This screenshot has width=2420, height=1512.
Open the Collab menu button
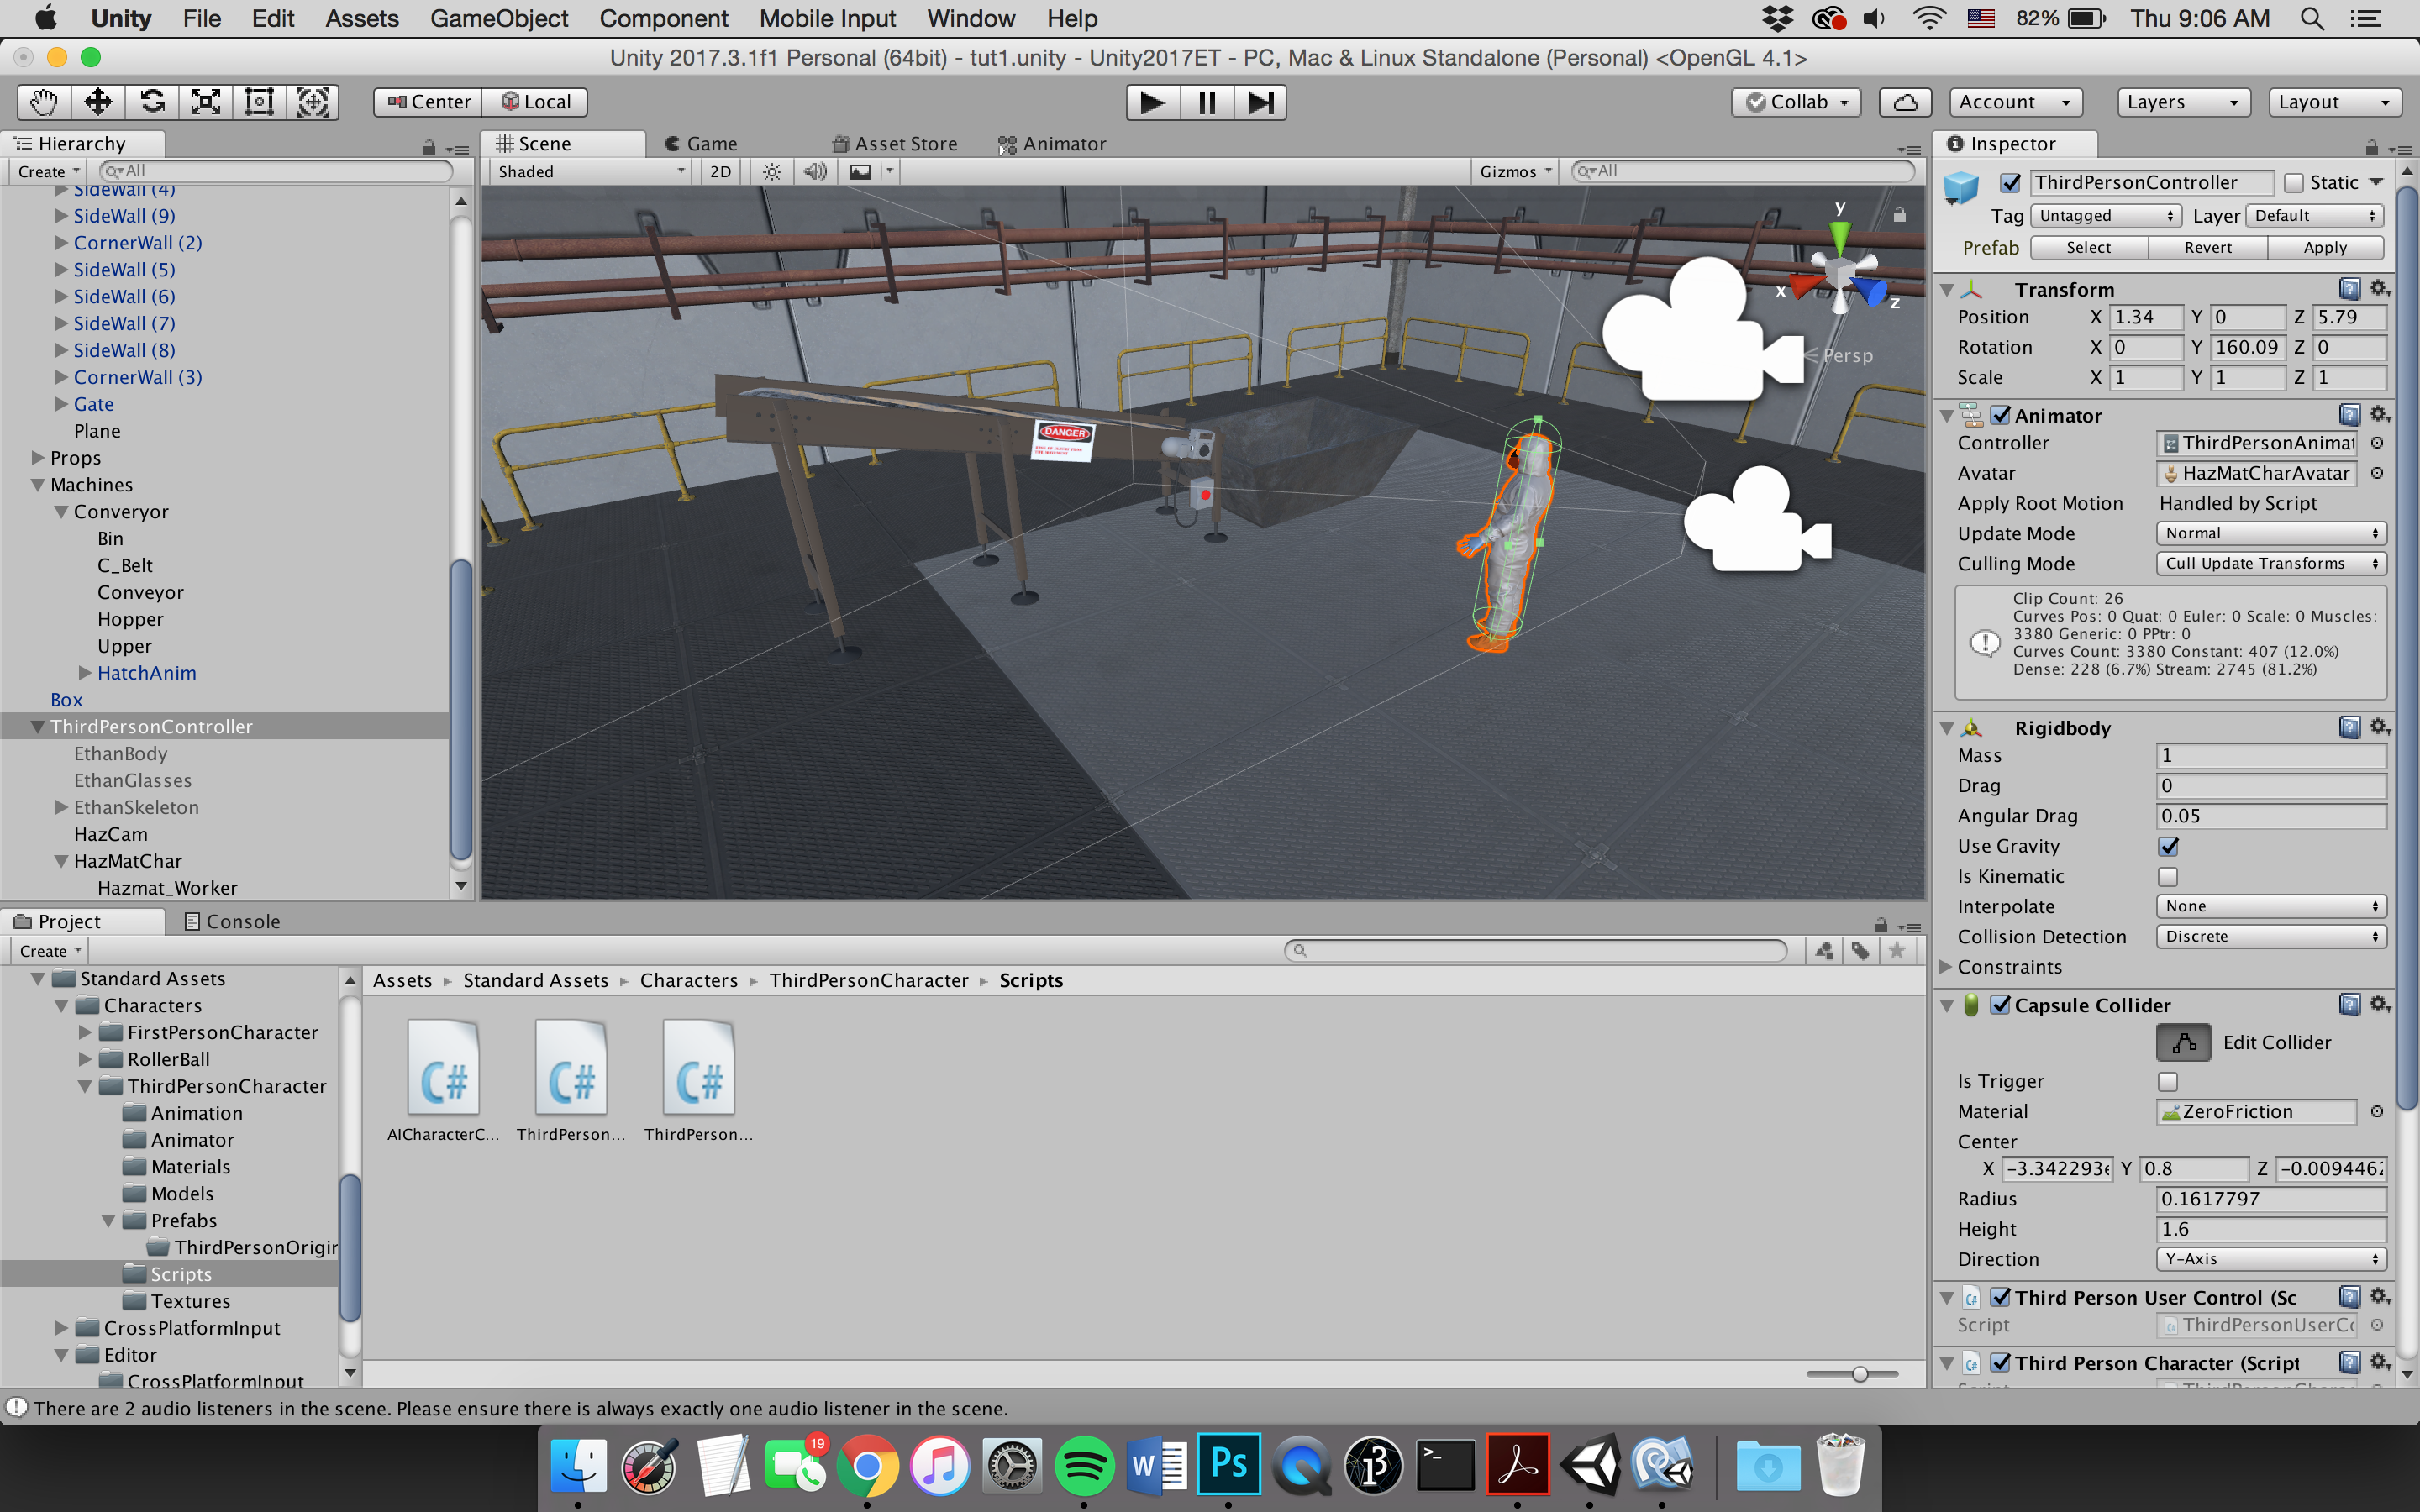[1797, 102]
